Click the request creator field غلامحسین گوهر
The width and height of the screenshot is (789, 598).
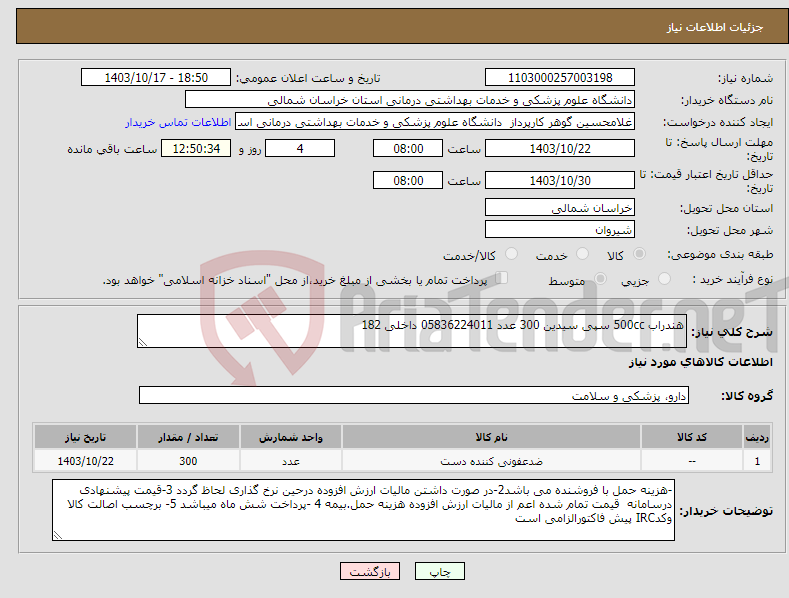tap(435, 122)
